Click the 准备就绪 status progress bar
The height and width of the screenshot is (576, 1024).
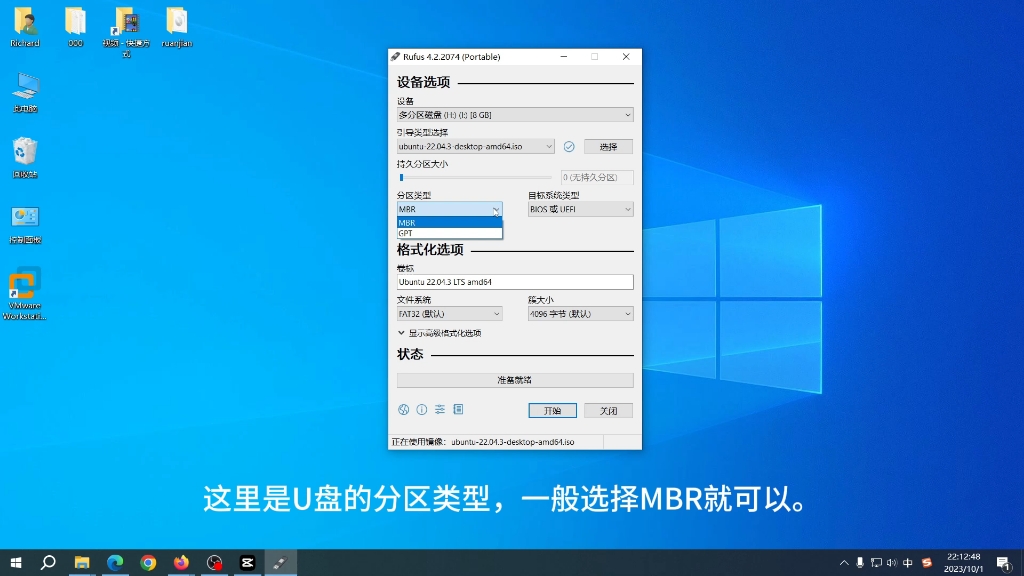515,380
